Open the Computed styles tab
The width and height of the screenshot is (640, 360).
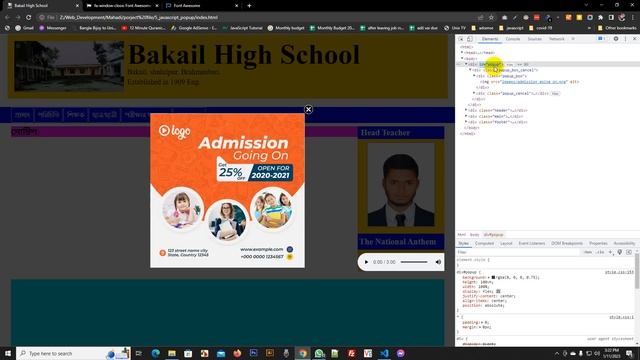tap(484, 243)
